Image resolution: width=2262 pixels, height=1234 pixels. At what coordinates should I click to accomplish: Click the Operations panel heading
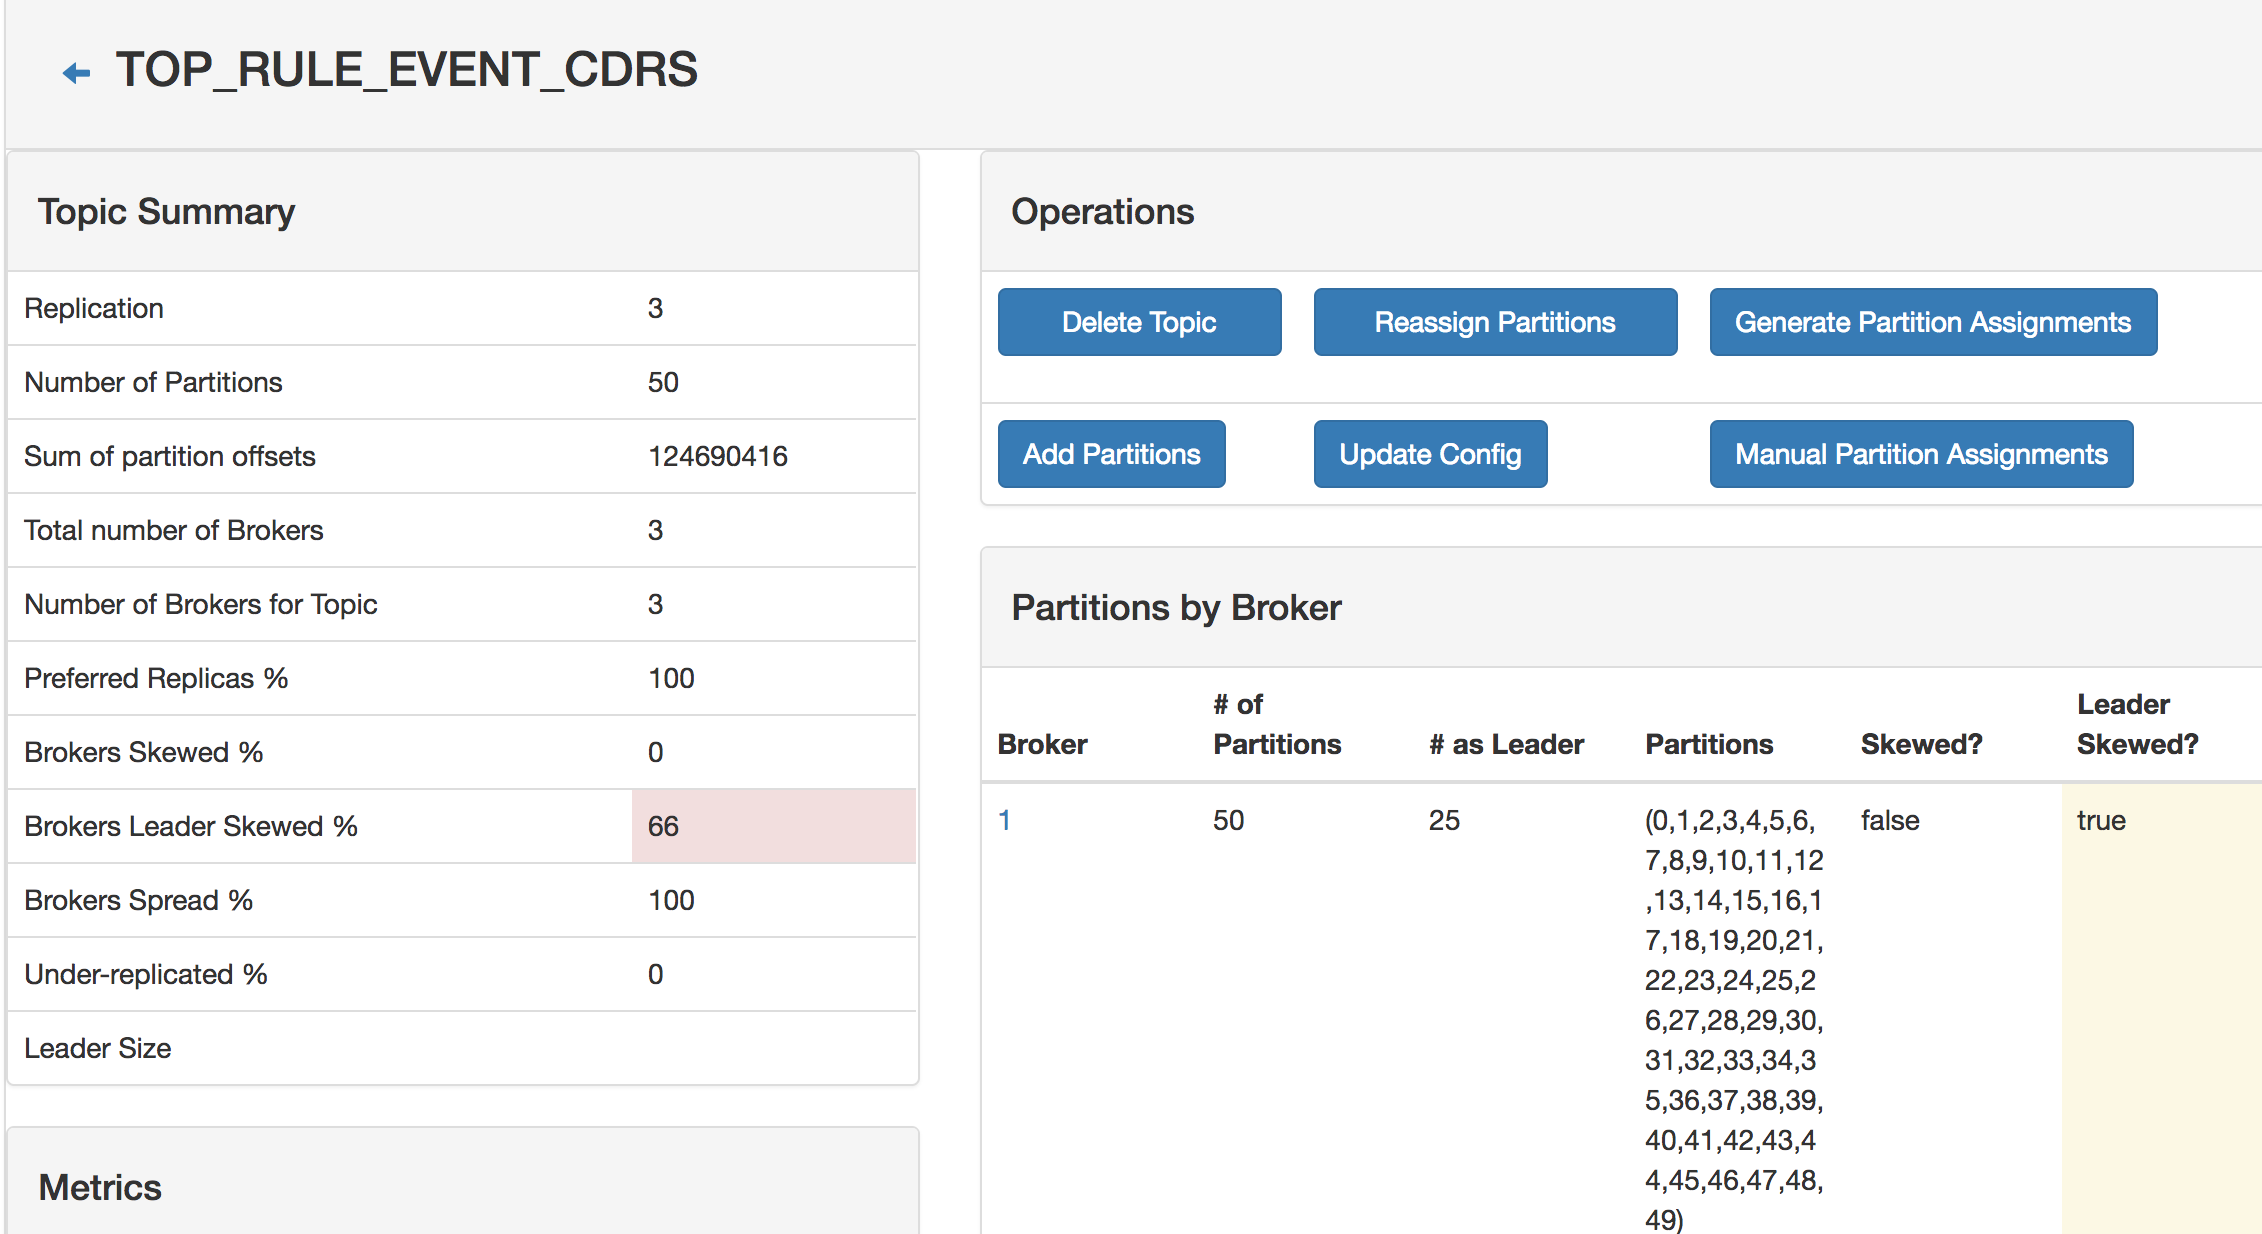pyautogui.click(x=1102, y=212)
